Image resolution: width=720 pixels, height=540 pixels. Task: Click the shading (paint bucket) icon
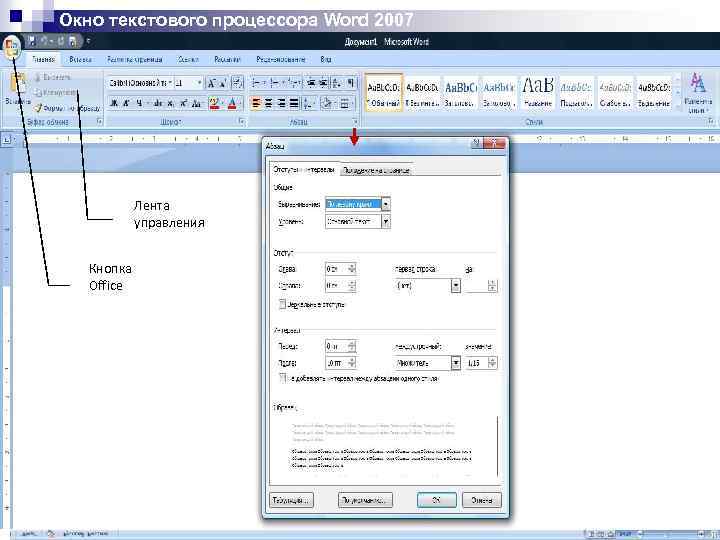(327, 103)
